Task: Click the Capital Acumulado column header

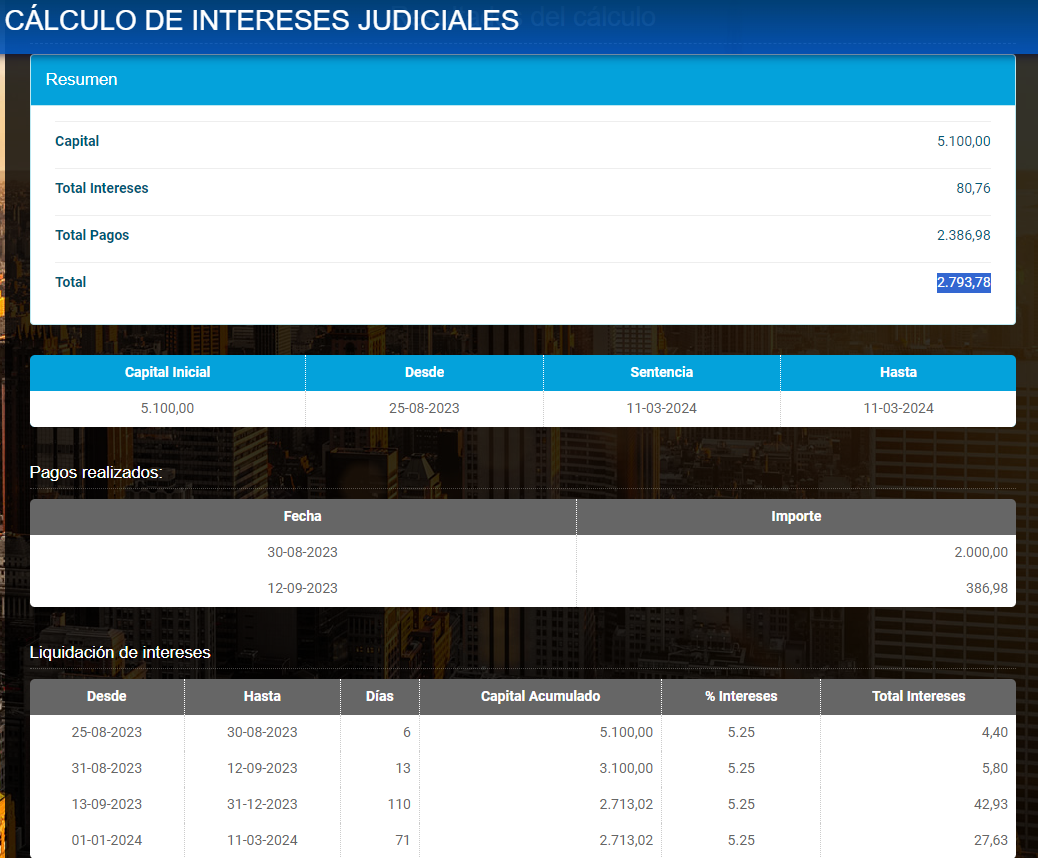Action: click(540, 696)
